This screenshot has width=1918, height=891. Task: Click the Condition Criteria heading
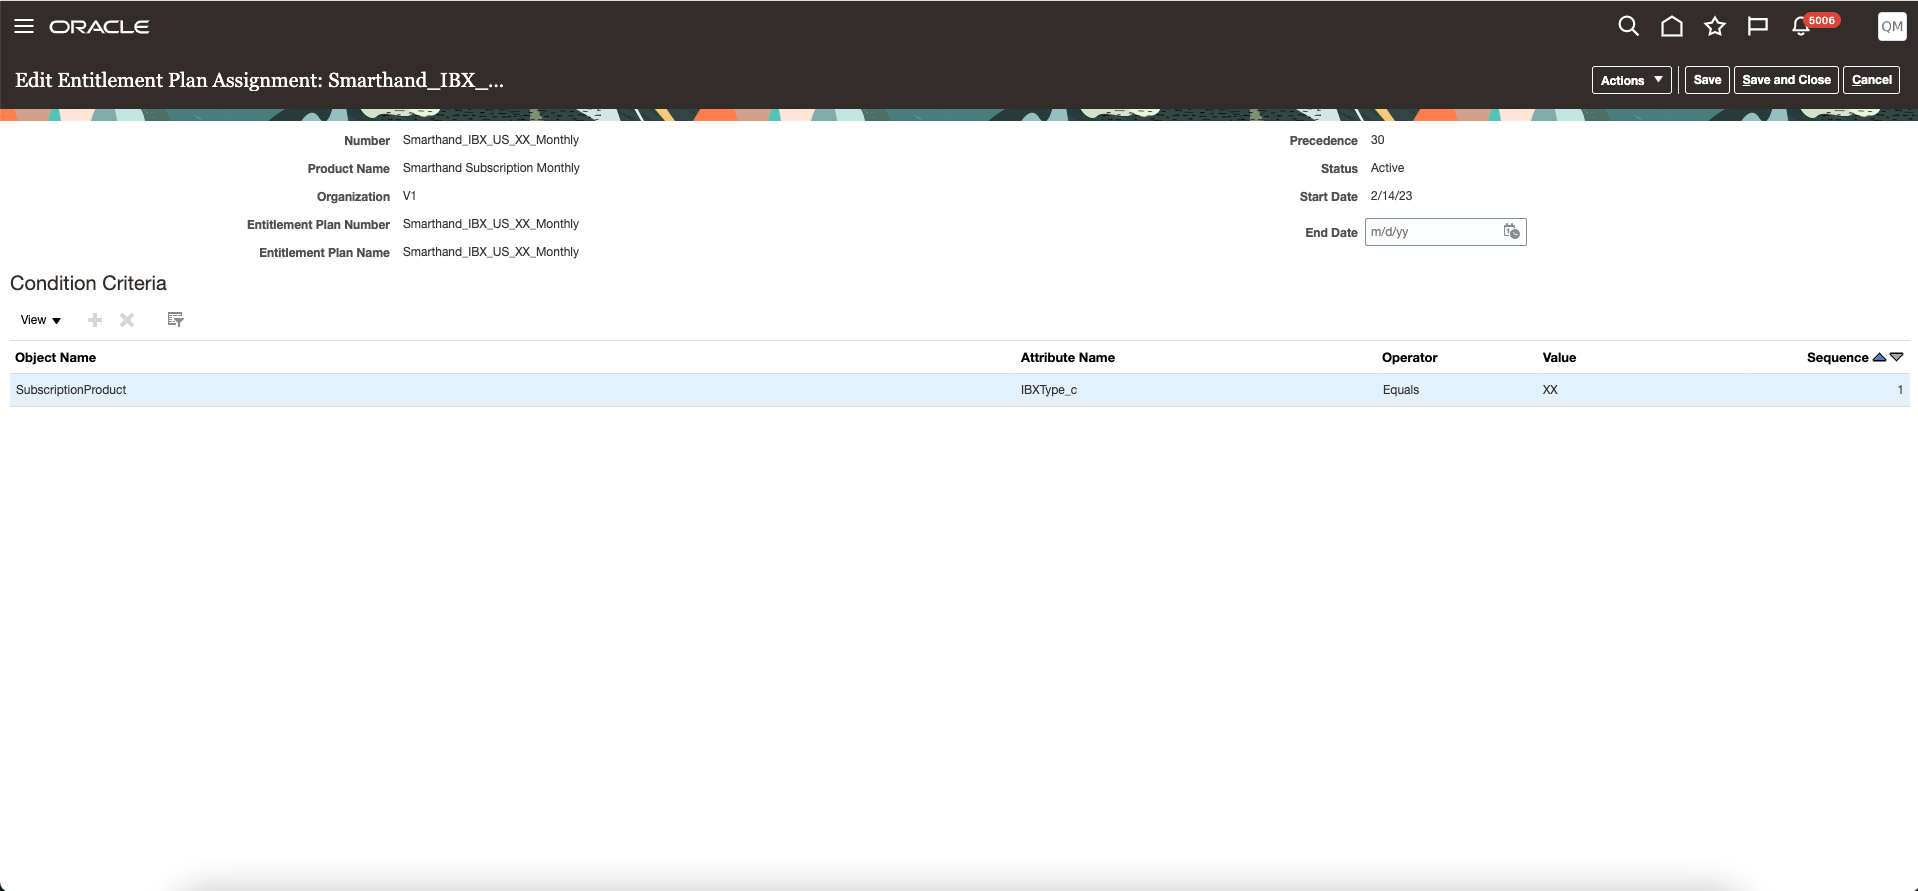coord(88,283)
